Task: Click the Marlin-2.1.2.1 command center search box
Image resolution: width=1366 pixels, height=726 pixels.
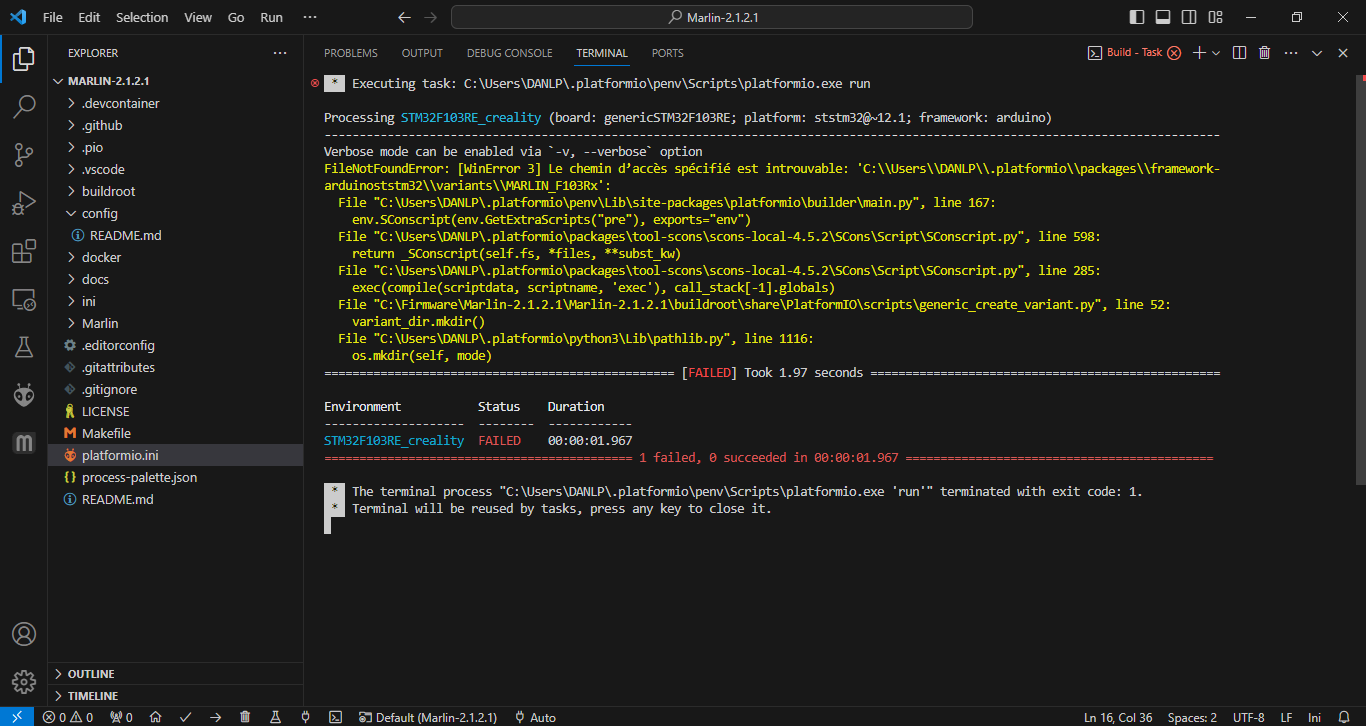Action: (x=712, y=17)
